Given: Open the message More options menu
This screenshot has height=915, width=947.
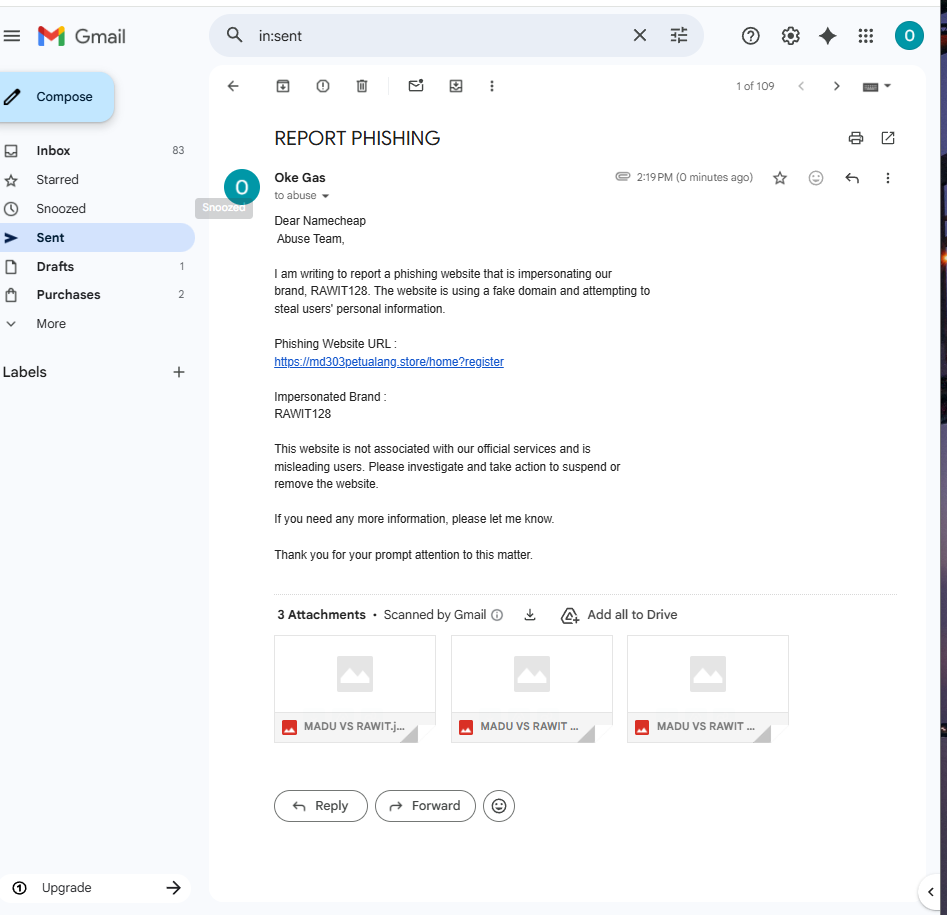Looking at the screenshot, I should (x=888, y=178).
